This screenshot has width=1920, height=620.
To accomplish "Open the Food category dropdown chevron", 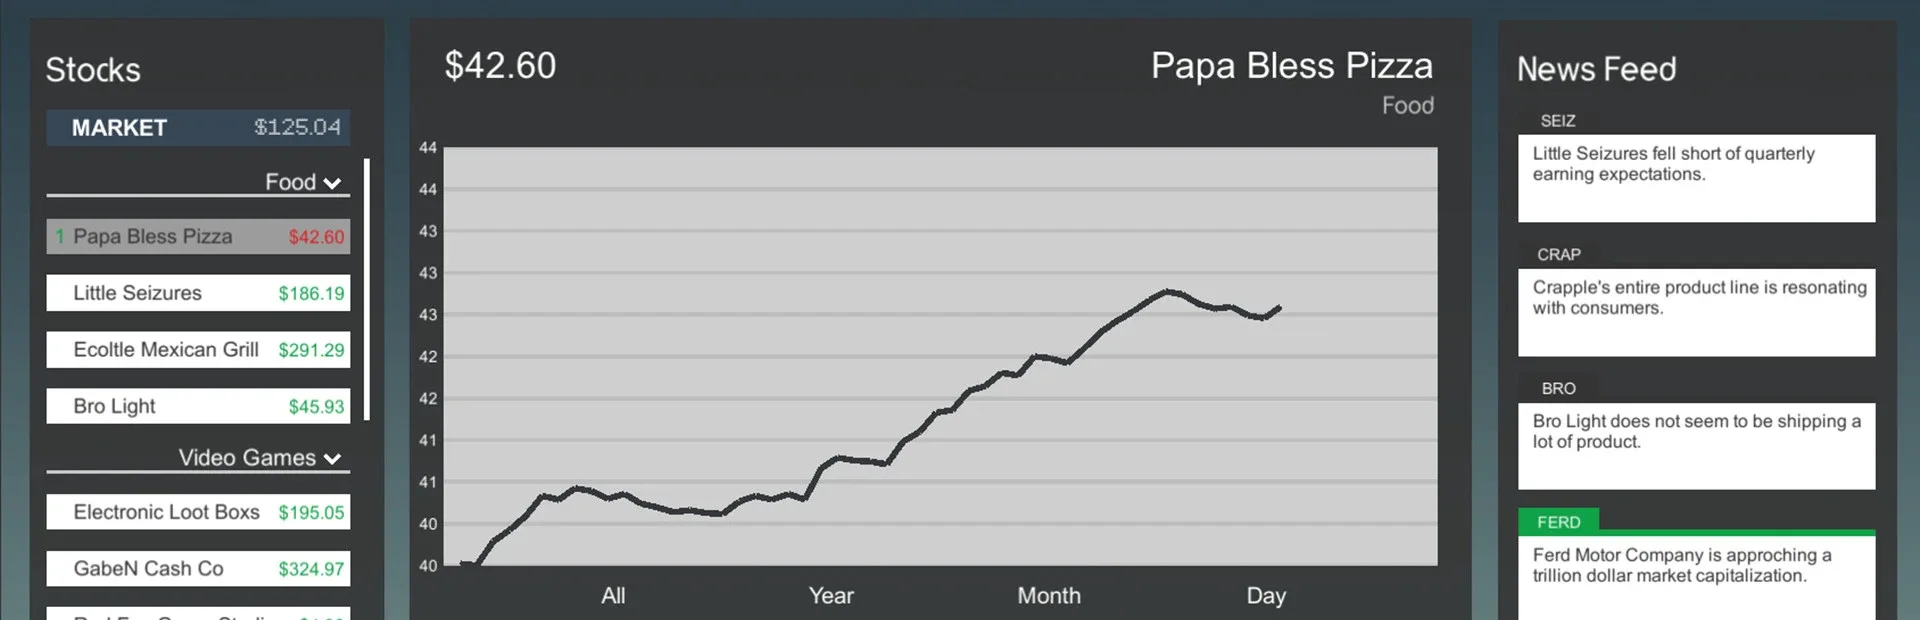I will coord(334,182).
